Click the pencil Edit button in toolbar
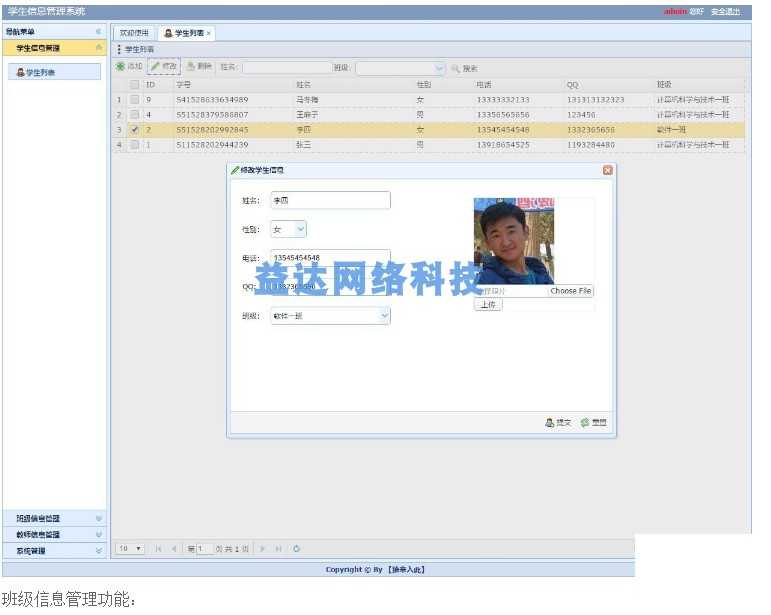 coord(164,66)
